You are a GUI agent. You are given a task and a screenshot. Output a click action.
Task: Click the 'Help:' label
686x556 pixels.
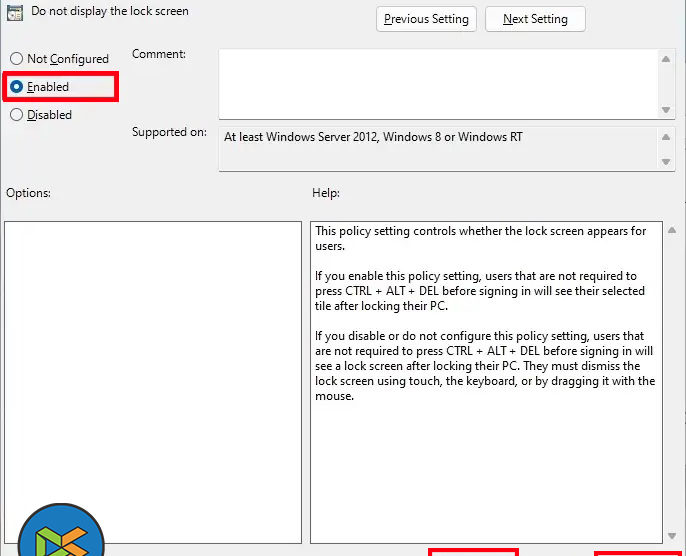coord(326,193)
